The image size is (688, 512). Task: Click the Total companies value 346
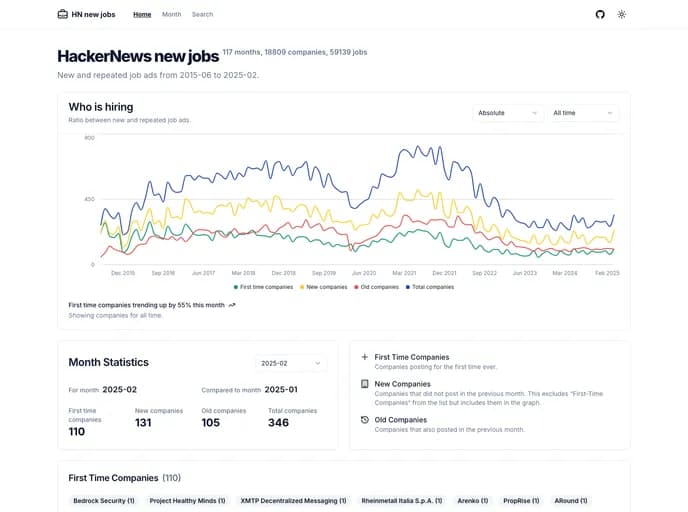tap(279, 422)
